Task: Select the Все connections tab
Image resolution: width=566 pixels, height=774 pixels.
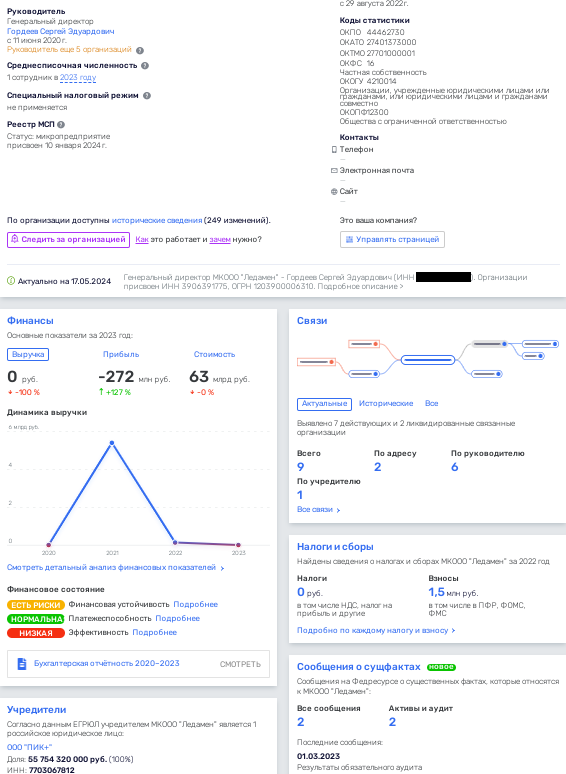Action: coord(432,404)
